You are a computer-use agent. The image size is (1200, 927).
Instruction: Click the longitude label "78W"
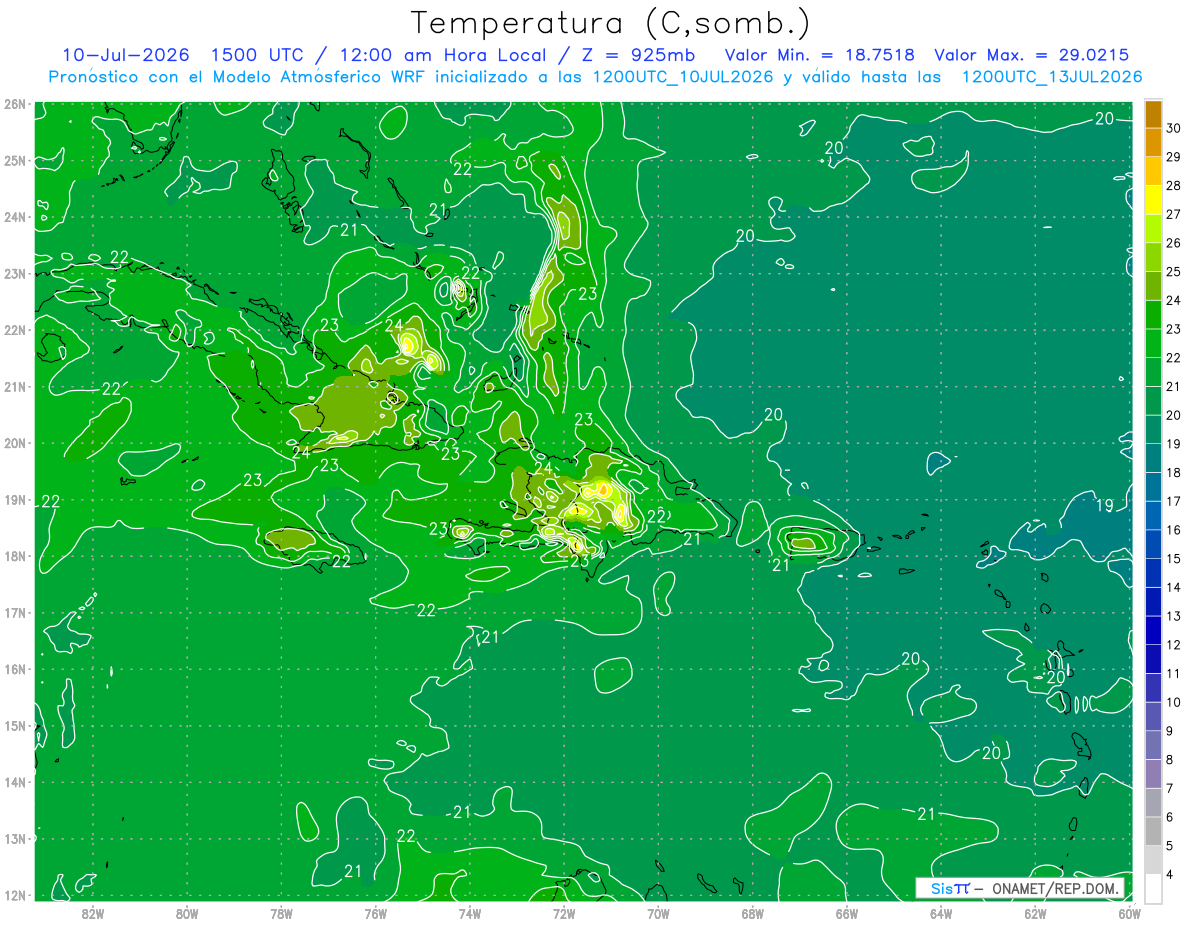281,913
